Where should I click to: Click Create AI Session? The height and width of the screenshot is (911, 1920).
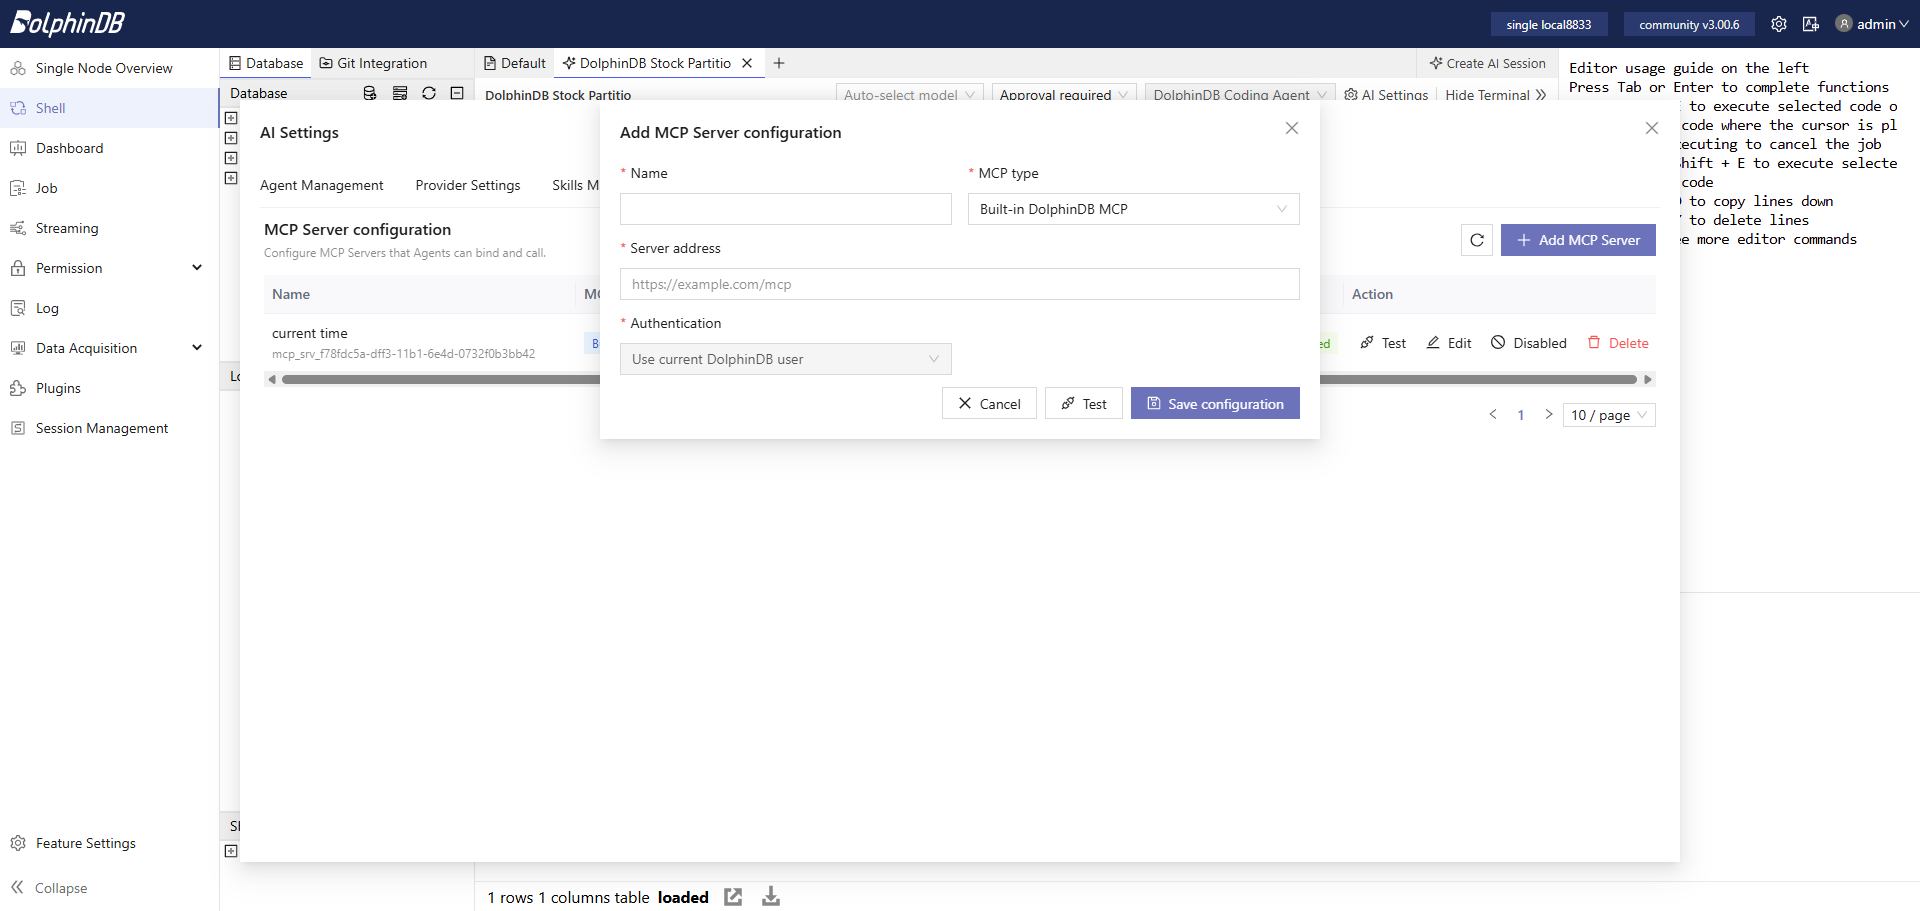(x=1488, y=63)
